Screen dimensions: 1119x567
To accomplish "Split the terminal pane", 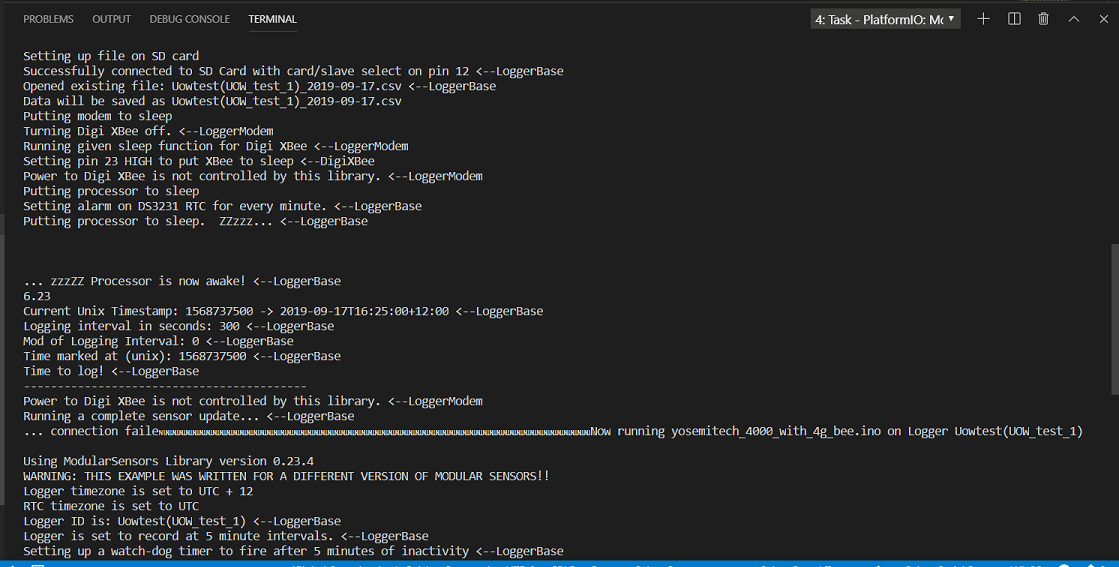I will tap(1014, 19).
